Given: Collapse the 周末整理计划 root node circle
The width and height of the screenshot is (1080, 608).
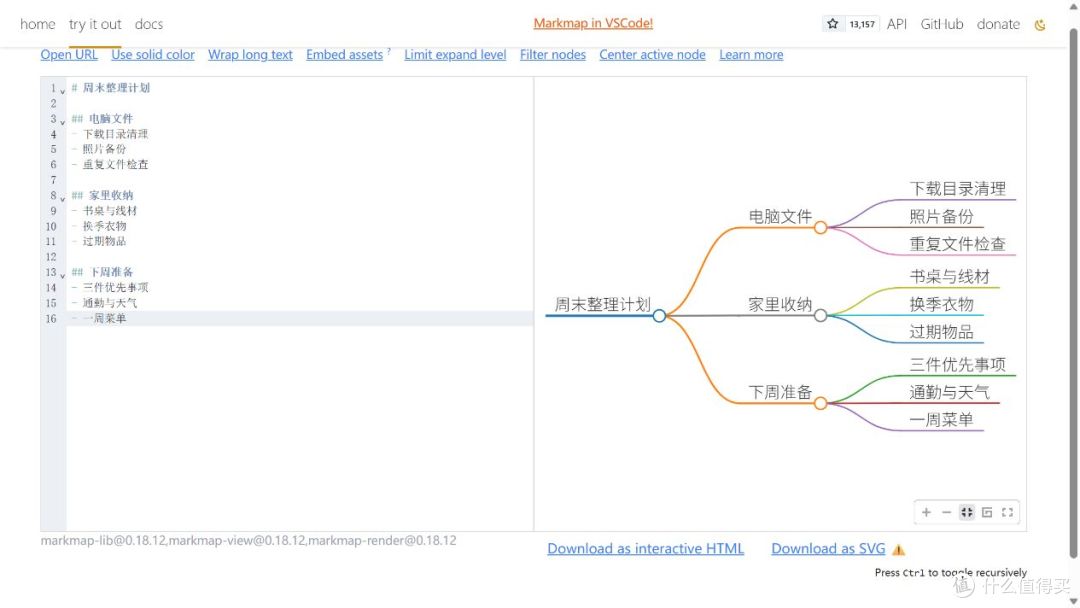Looking at the screenshot, I should [659, 316].
